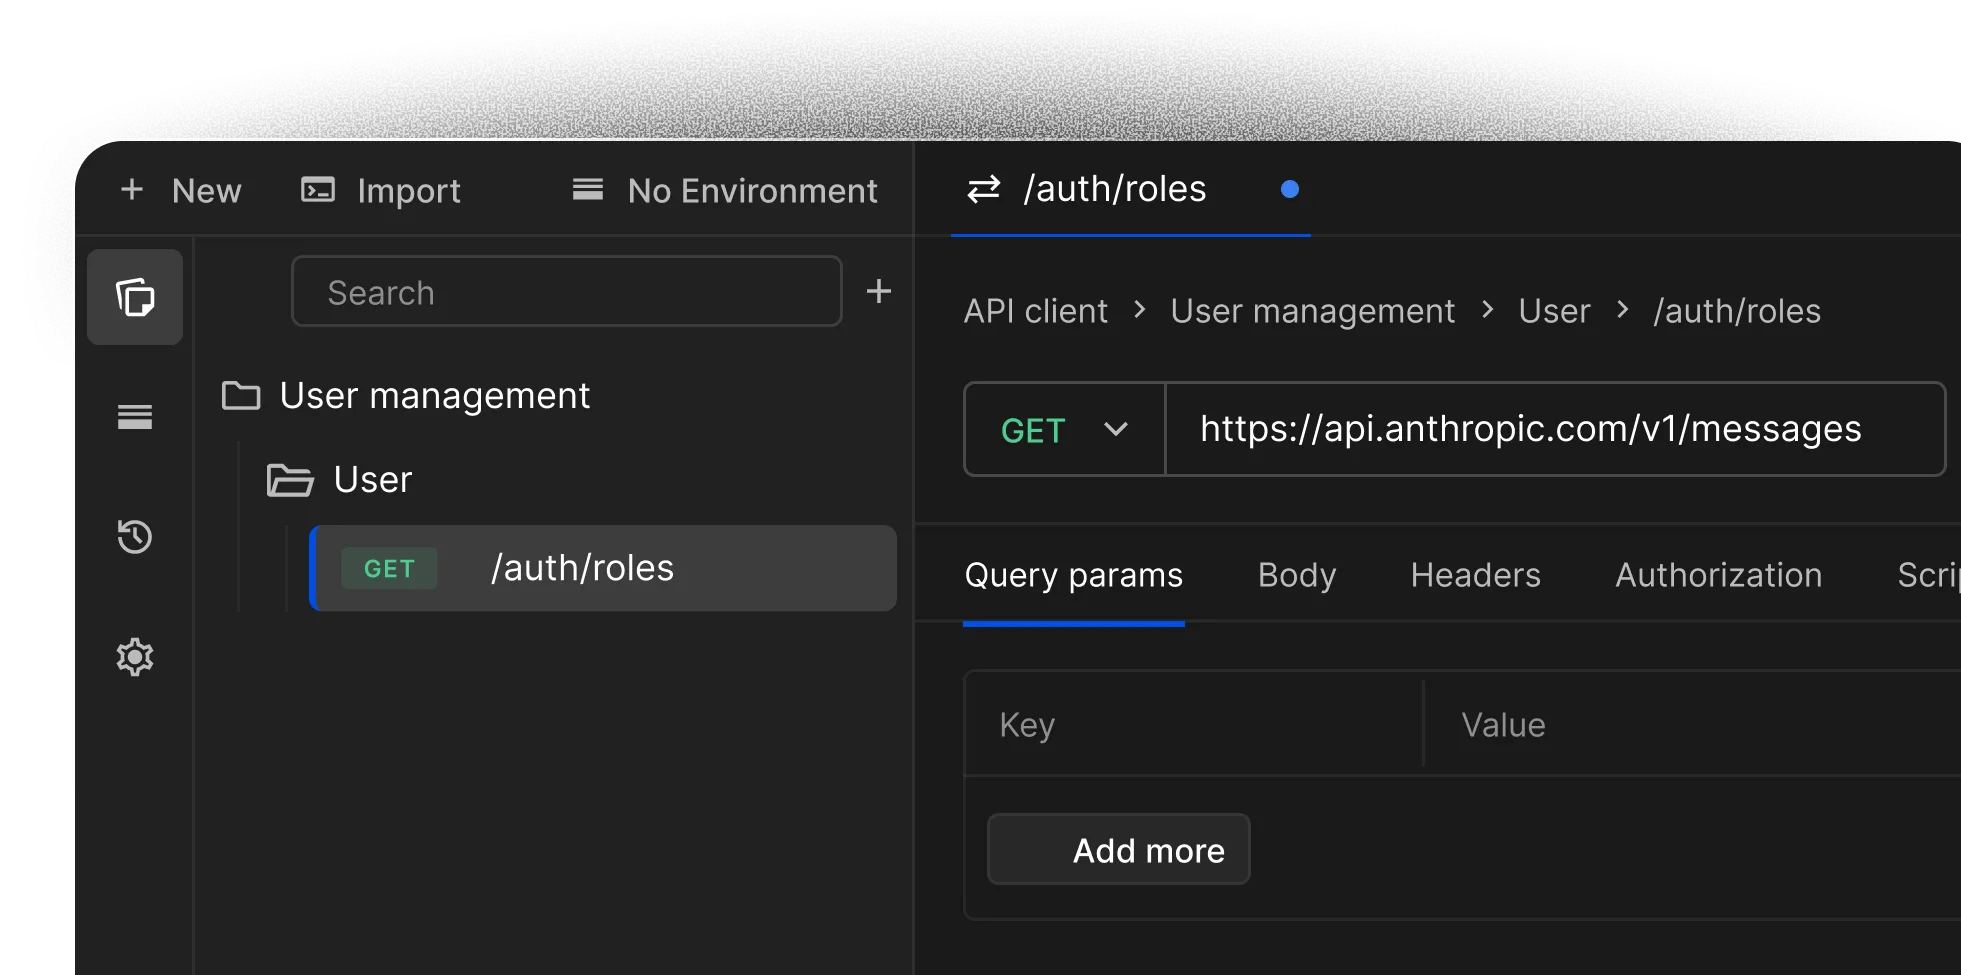Open the Settings gear icon
The image size is (1961, 975).
[x=135, y=657]
